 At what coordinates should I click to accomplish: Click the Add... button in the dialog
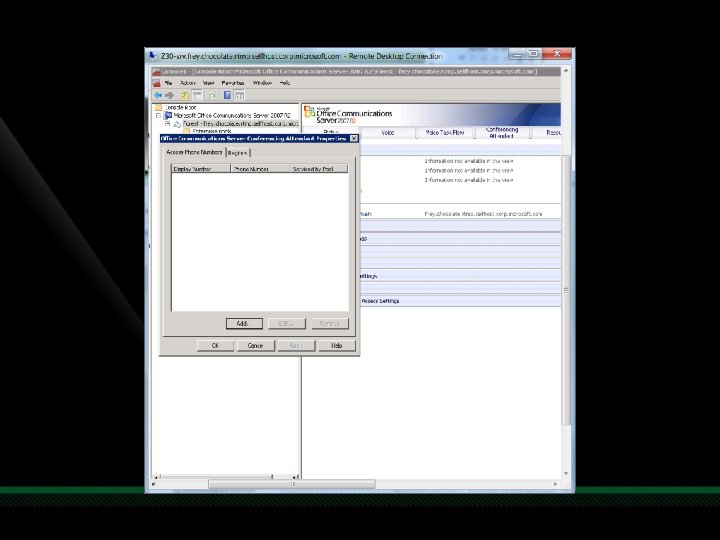click(x=244, y=324)
